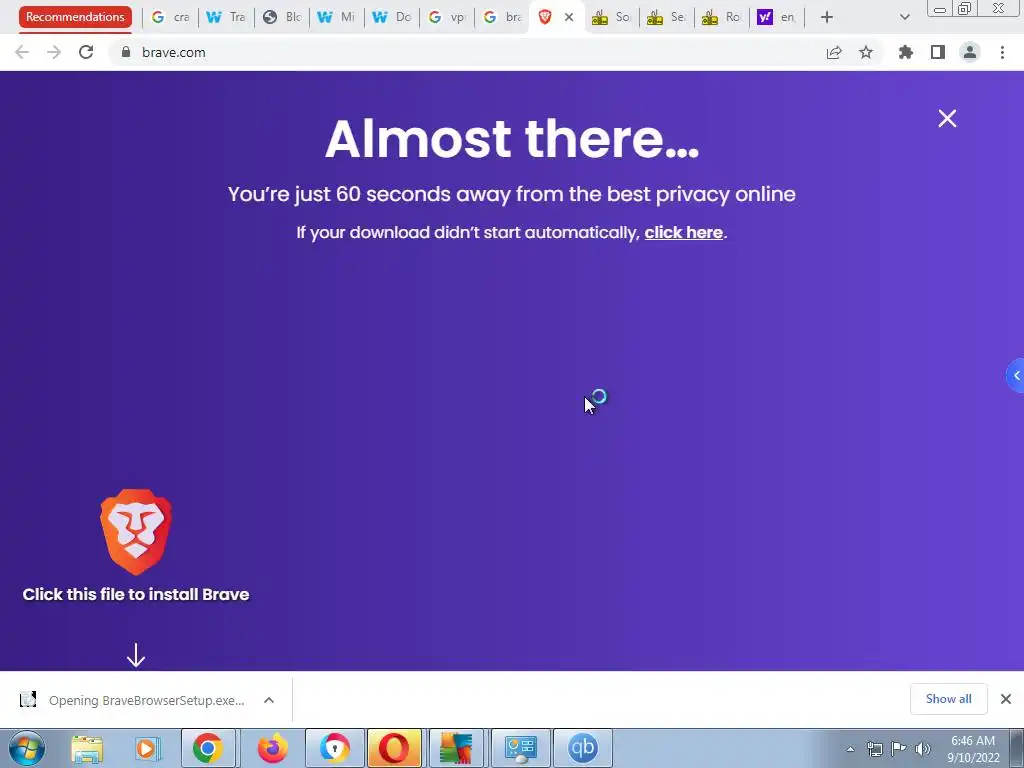
Task: Click the Action Center flag icon
Action: [899, 749]
